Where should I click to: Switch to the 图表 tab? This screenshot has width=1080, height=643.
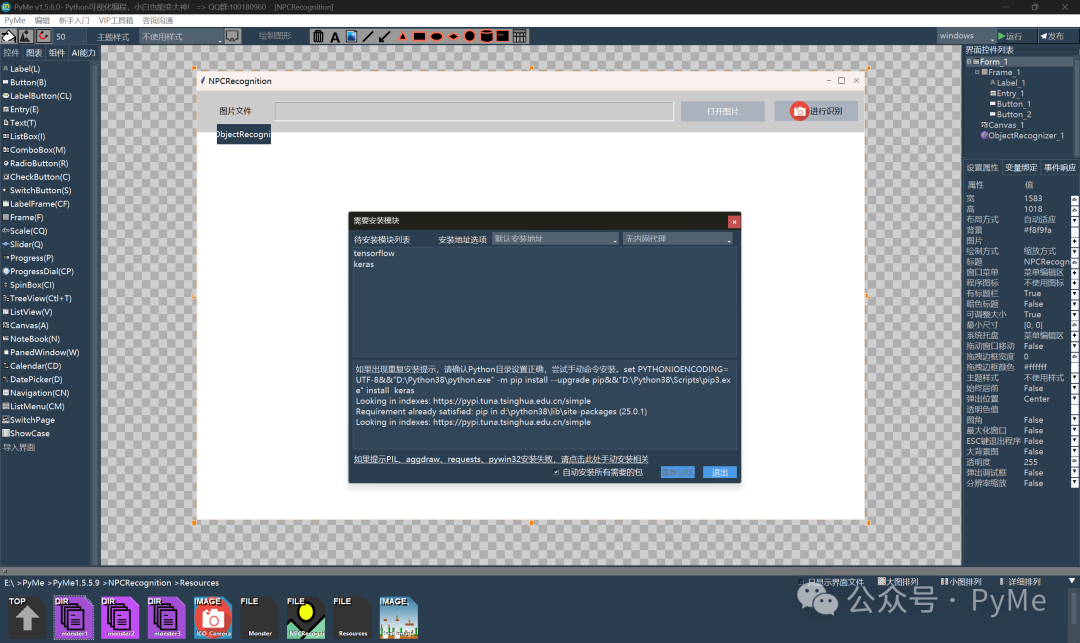[34, 53]
